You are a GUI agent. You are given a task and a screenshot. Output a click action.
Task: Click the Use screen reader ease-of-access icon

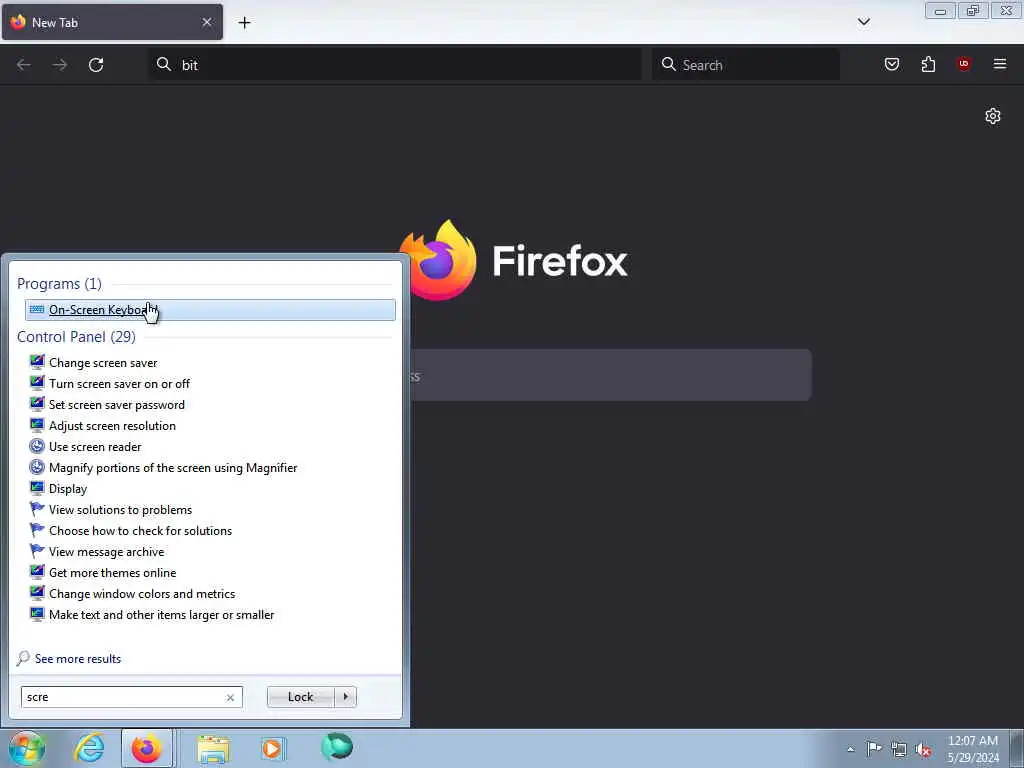(x=37, y=446)
